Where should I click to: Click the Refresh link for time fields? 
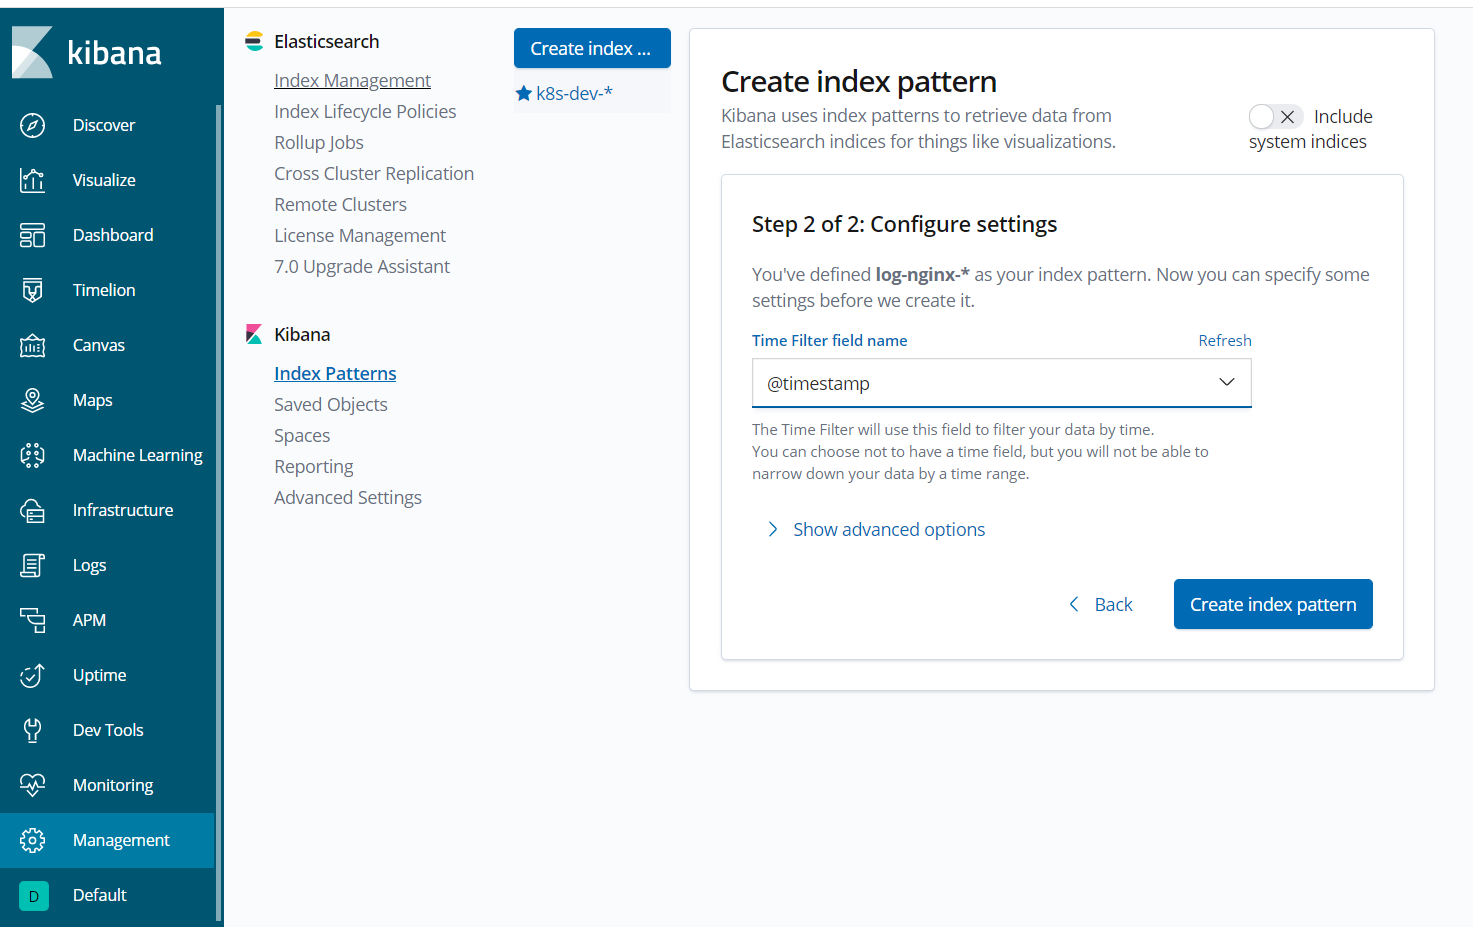click(1225, 340)
